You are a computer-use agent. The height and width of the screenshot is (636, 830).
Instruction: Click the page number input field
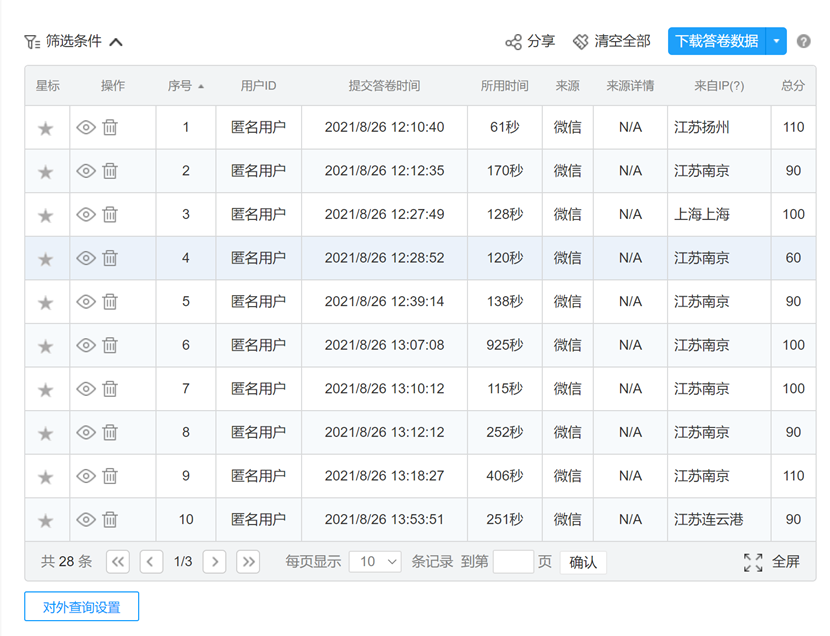(x=514, y=561)
